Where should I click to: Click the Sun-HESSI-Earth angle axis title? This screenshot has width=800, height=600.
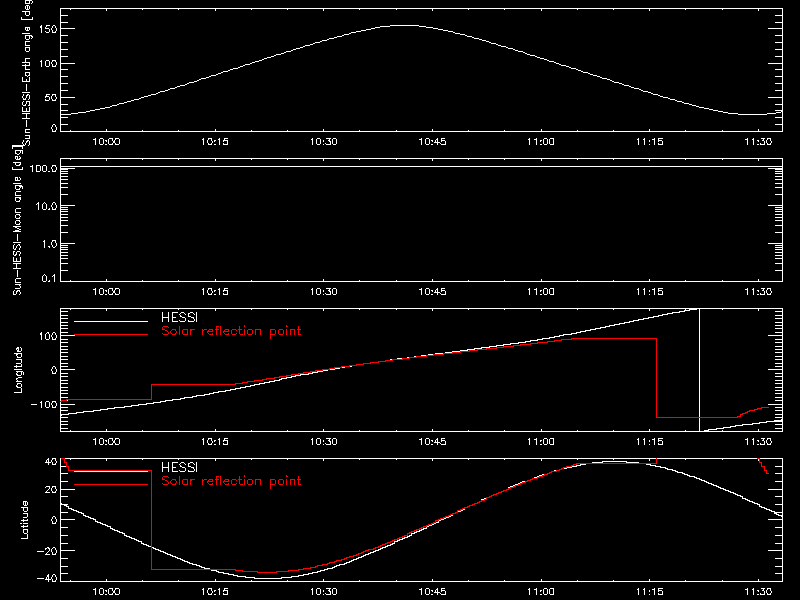(27, 71)
